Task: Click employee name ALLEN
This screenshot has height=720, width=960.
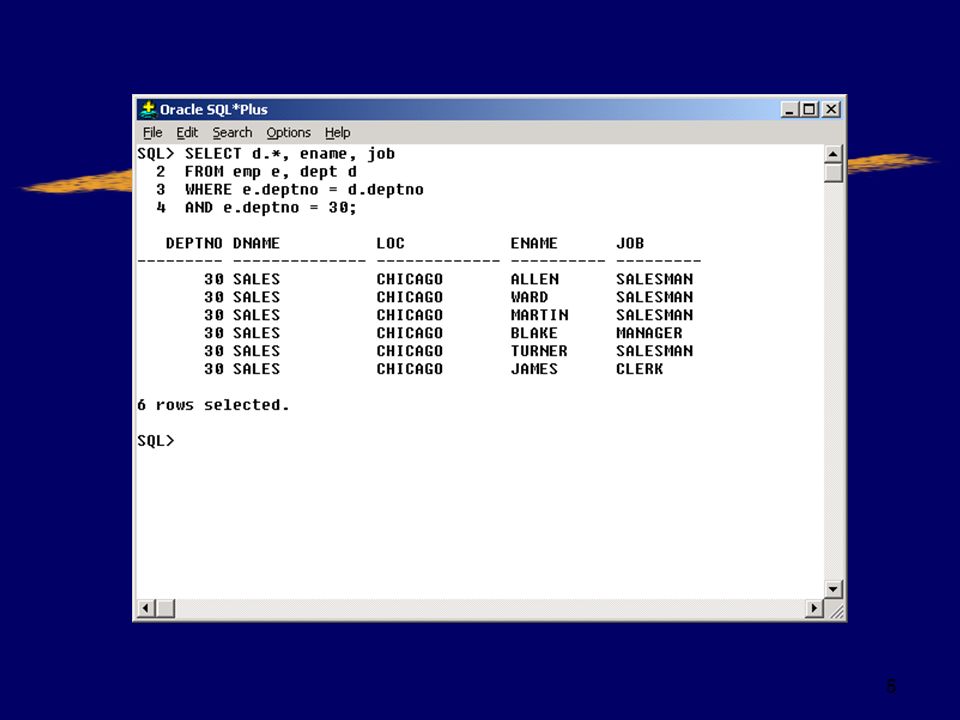Action: [x=534, y=279]
